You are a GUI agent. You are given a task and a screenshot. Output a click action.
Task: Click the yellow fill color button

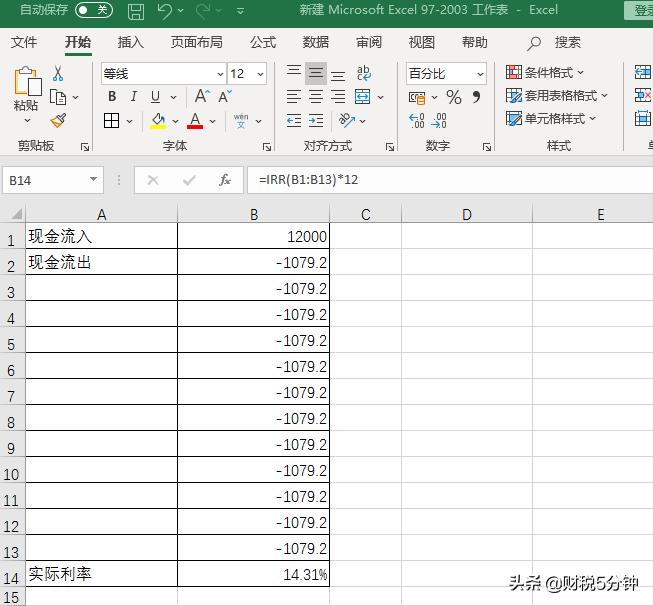tap(158, 121)
